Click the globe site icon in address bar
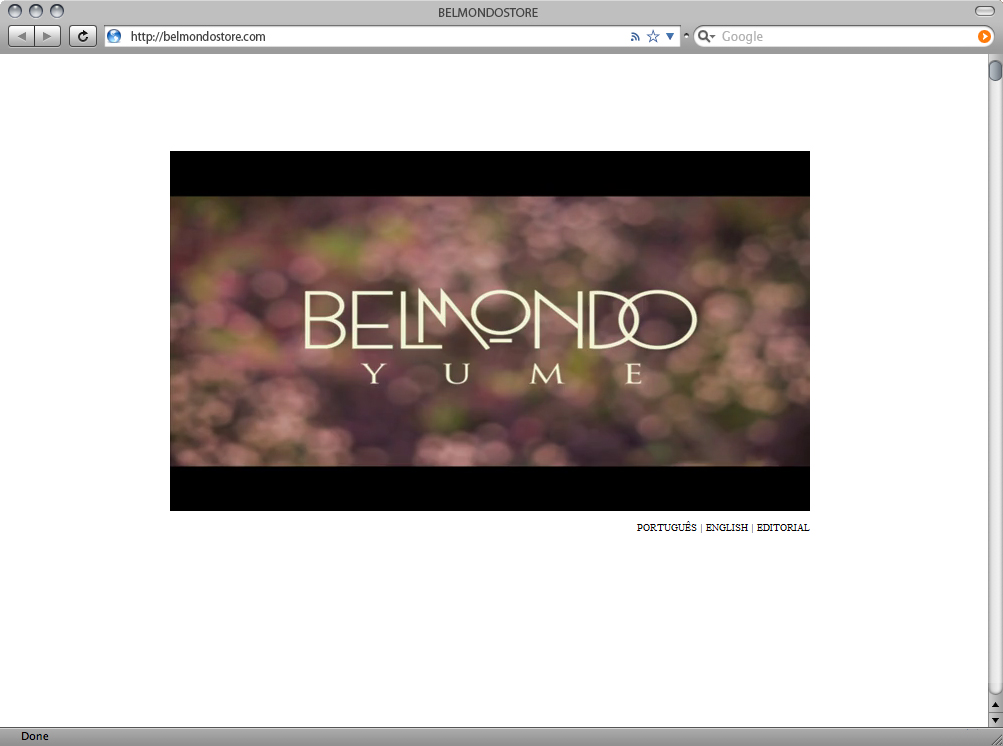This screenshot has height=746, width=1003. coord(115,36)
